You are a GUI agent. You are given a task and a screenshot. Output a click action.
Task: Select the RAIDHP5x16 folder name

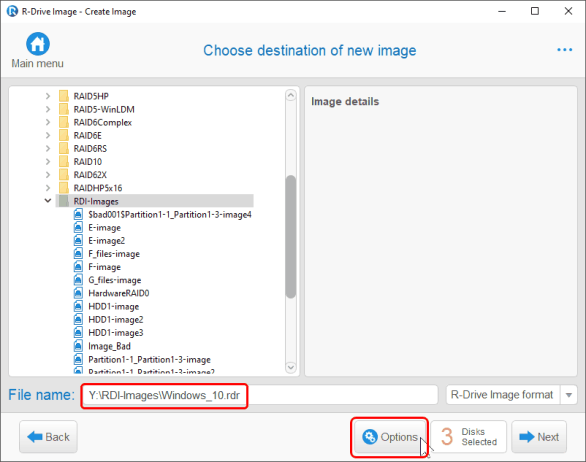point(98,188)
